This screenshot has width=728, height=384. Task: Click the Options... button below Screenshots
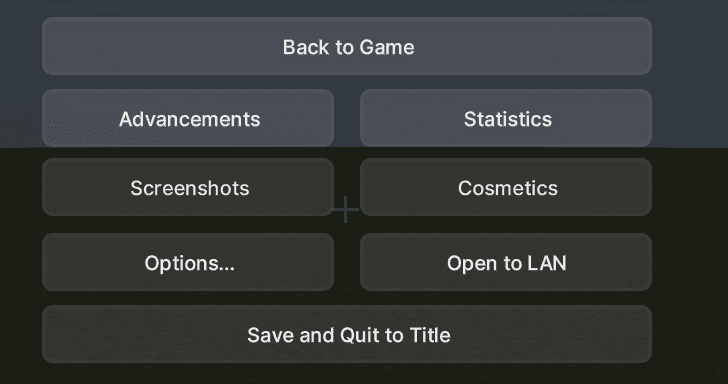188,262
